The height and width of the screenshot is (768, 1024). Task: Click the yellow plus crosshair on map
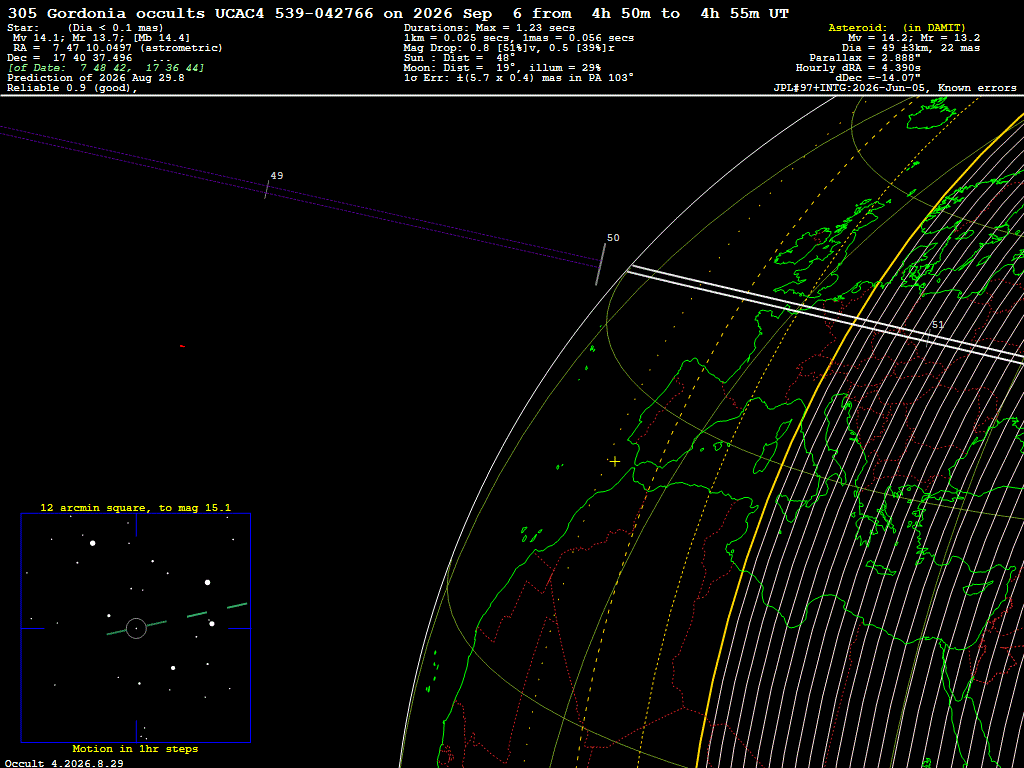[615, 462]
